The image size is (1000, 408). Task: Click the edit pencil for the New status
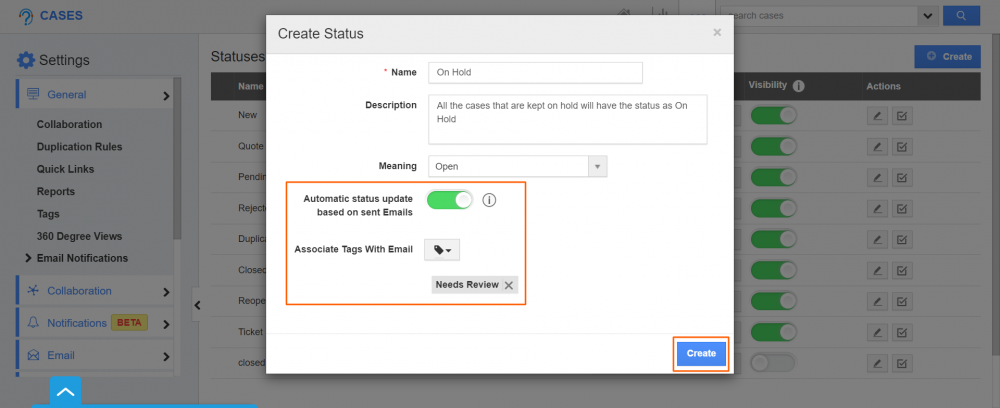[x=877, y=116]
